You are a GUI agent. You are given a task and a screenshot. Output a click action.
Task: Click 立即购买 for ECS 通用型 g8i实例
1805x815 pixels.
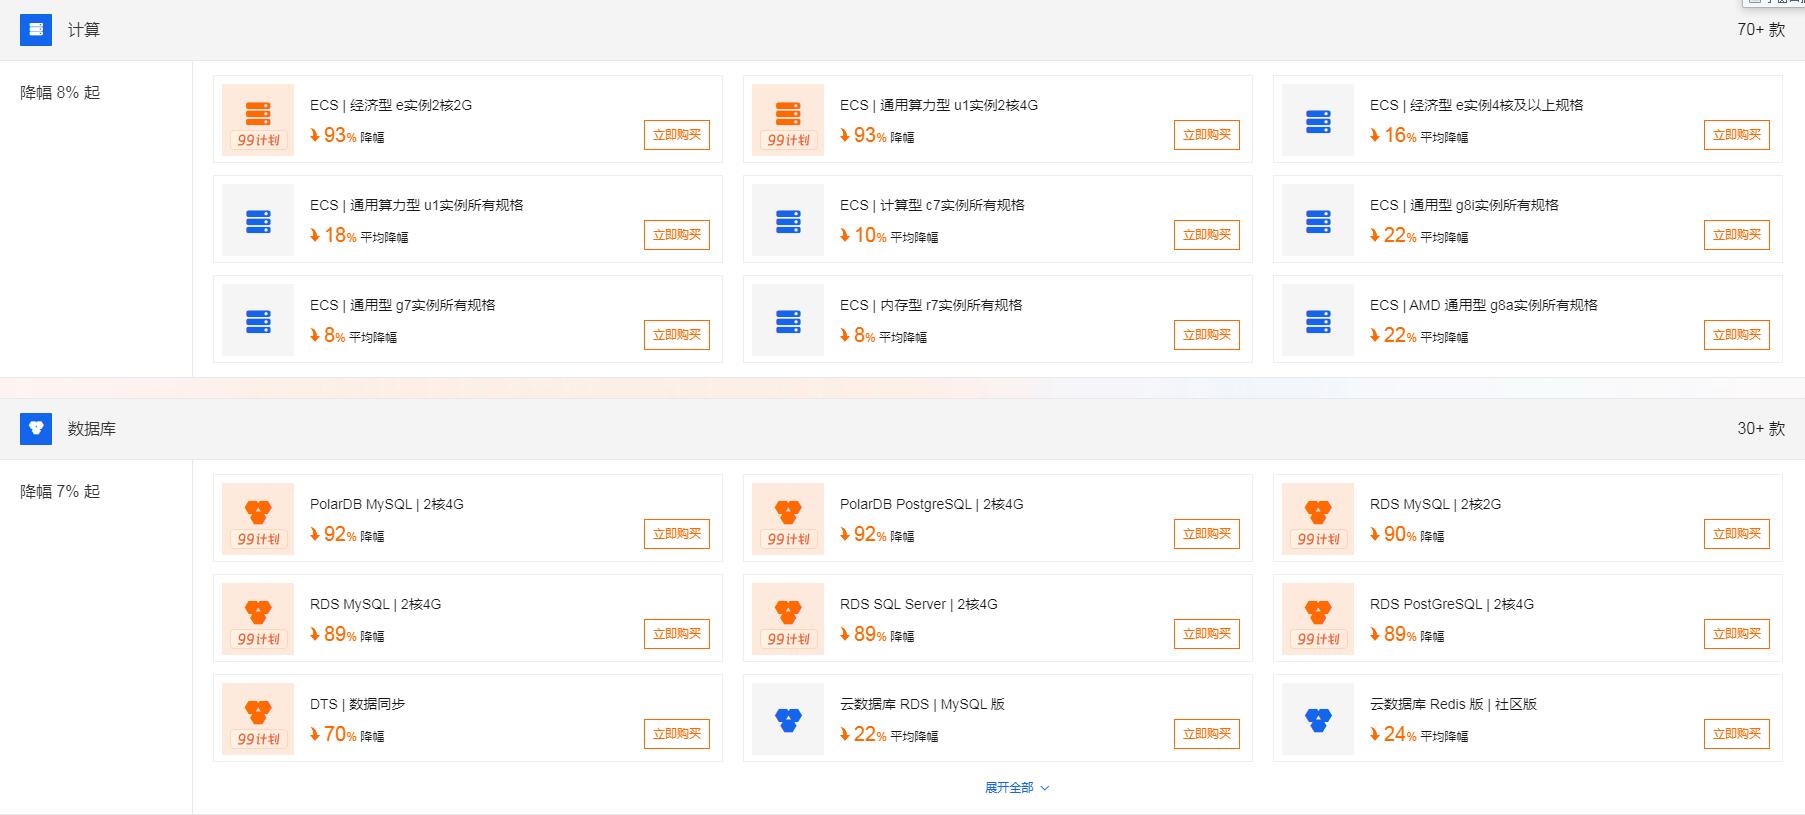pyautogui.click(x=1737, y=235)
